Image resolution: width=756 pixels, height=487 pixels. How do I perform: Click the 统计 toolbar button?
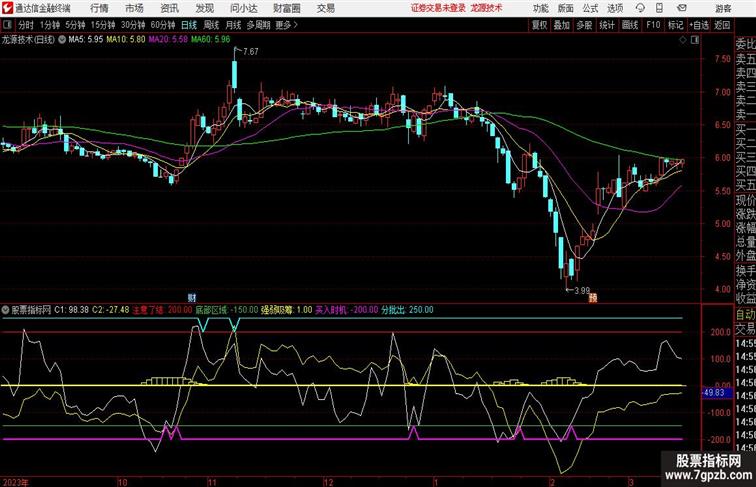[607, 25]
